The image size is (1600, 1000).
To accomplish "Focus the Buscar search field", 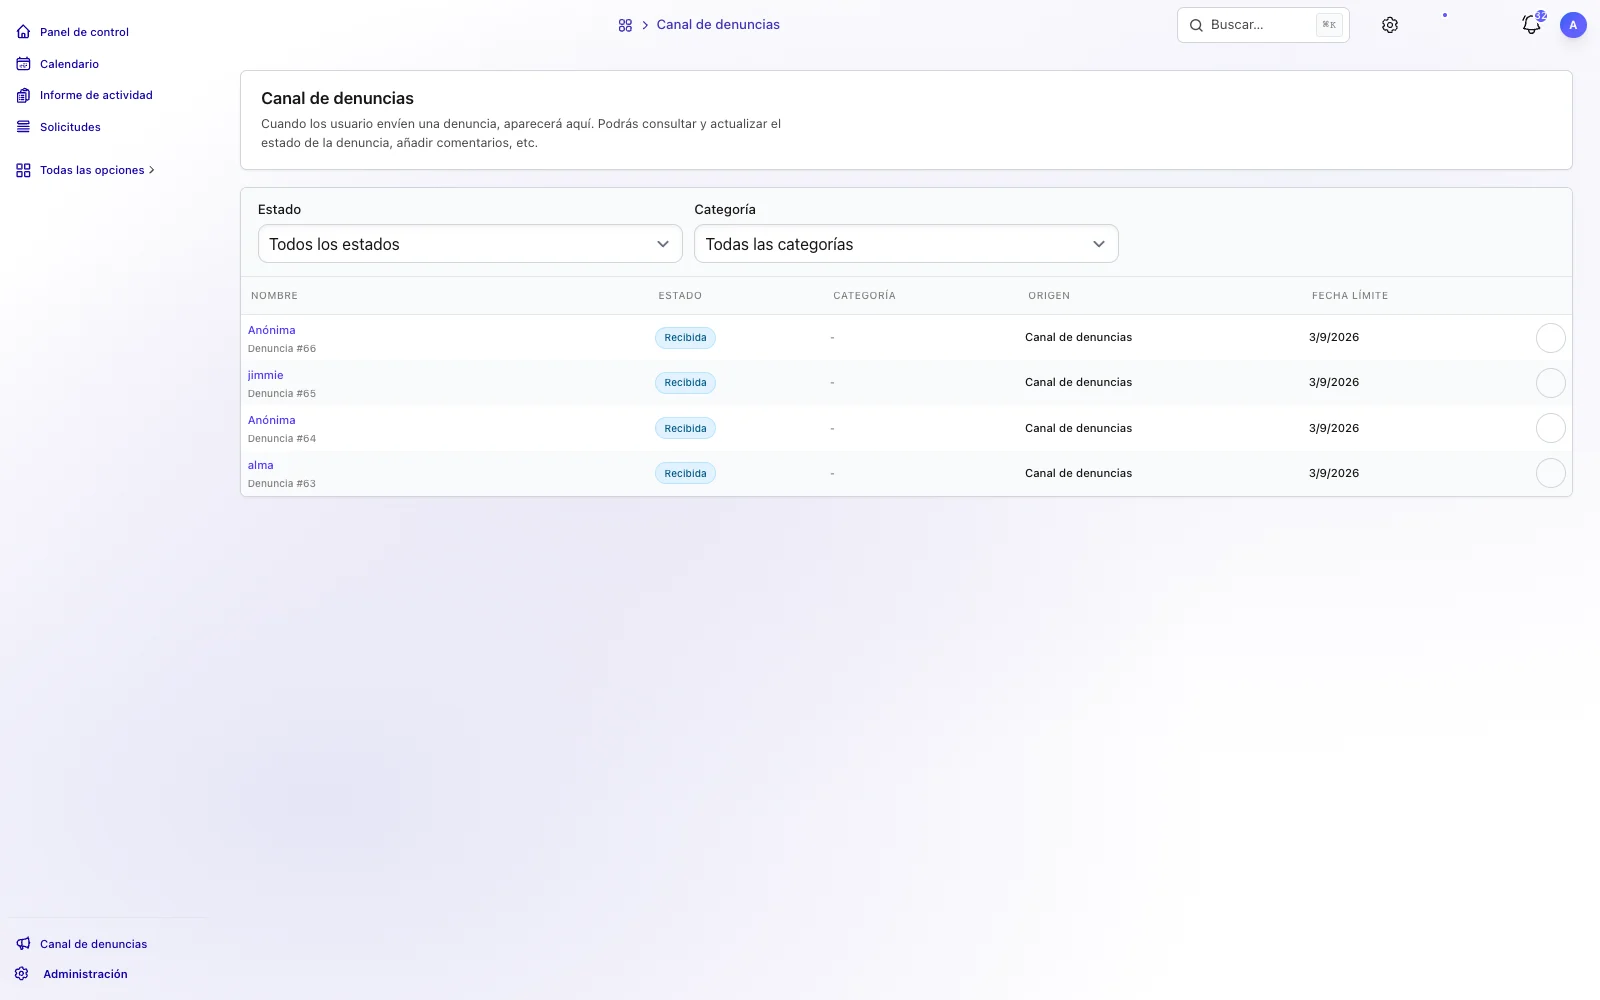I will point(1263,25).
